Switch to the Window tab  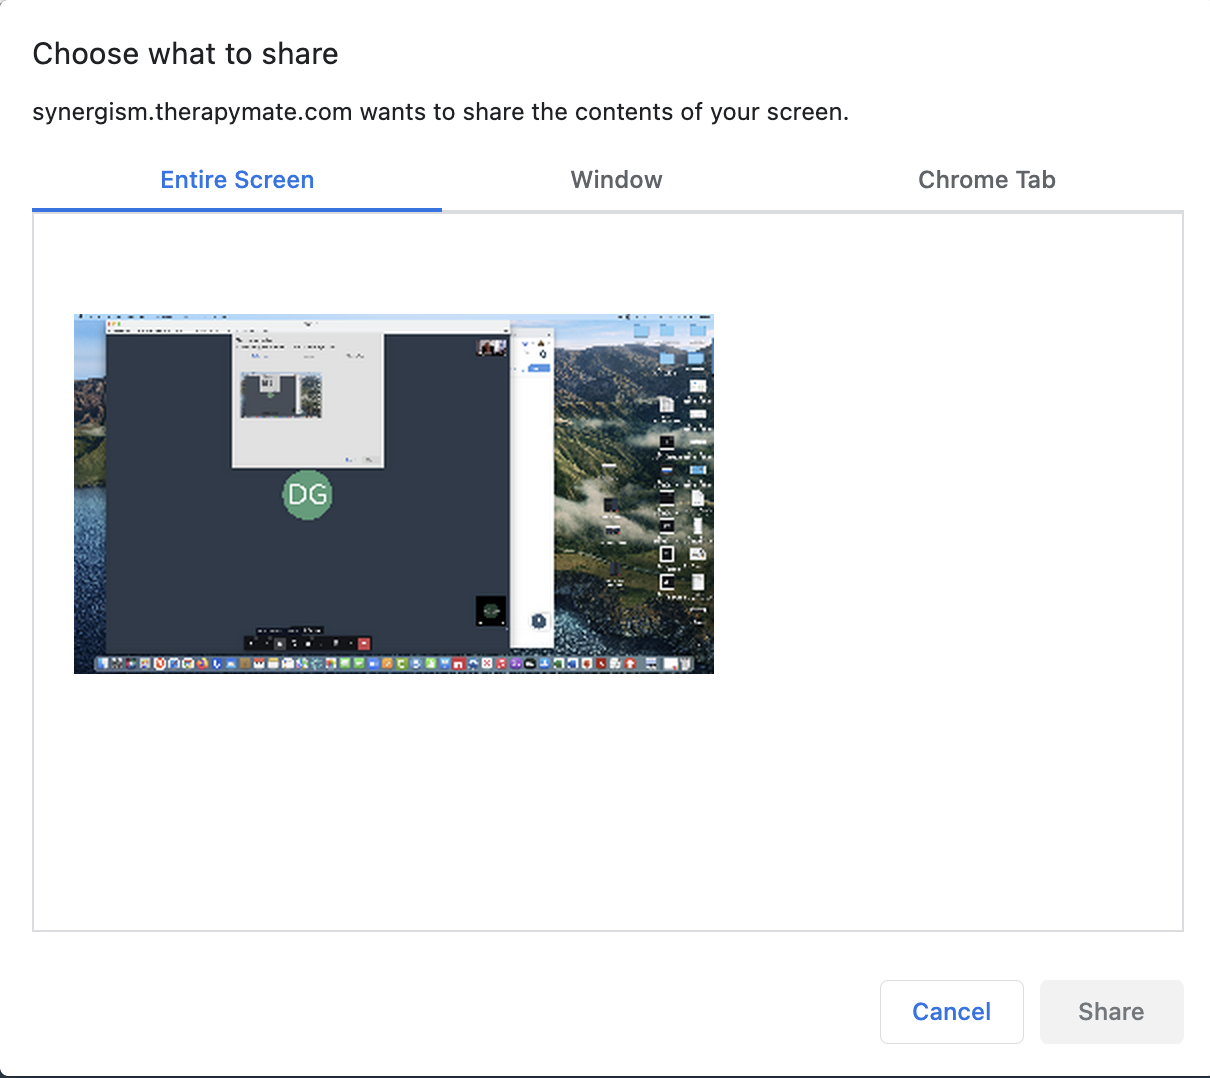point(616,180)
